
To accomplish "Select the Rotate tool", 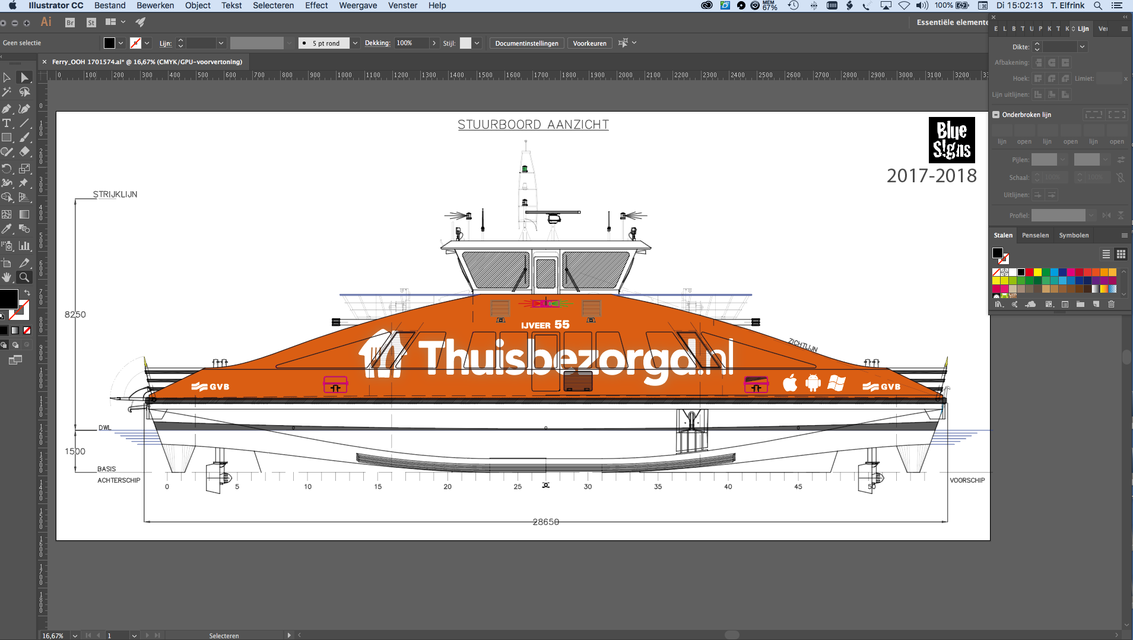I will coord(7,168).
